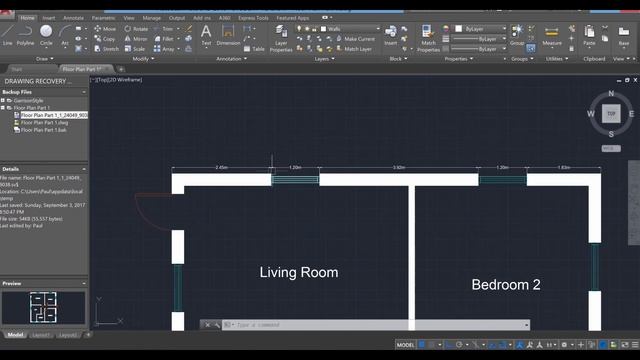The height and width of the screenshot is (360, 640).
Task: Open the Home ribbon tab
Action: [27, 18]
